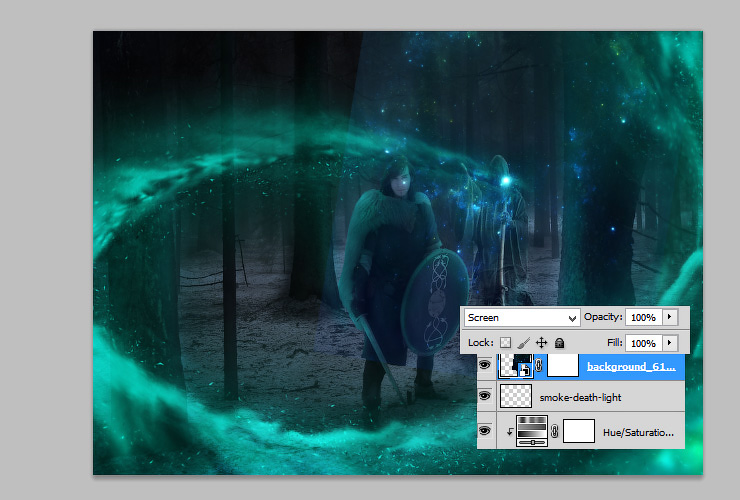Image resolution: width=740 pixels, height=500 pixels.
Task: Hide the background_61 layer eye
Action: pyautogui.click(x=485, y=365)
